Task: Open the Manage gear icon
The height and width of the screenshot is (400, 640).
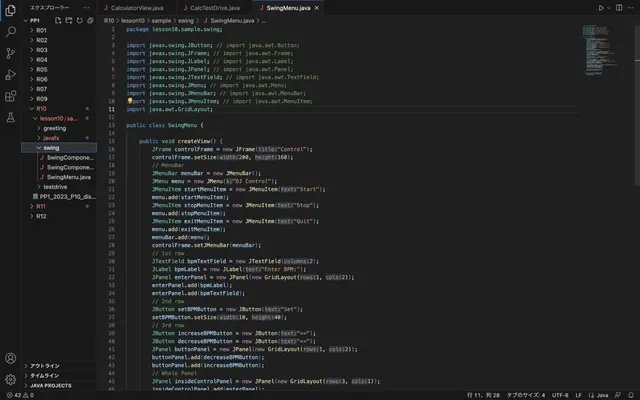Action: [11, 379]
